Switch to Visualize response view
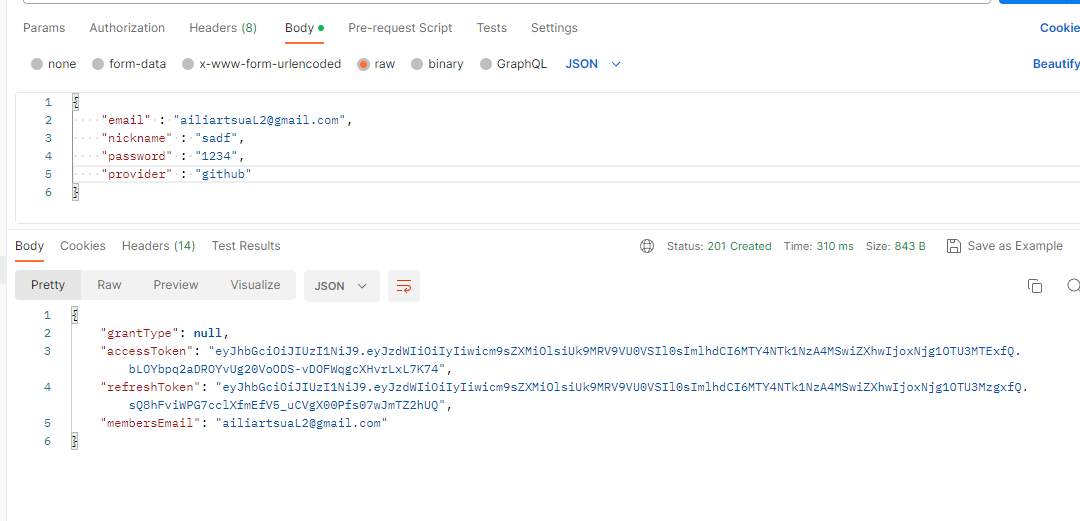The height and width of the screenshot is (521, 1080). click(x=256, y=285)
